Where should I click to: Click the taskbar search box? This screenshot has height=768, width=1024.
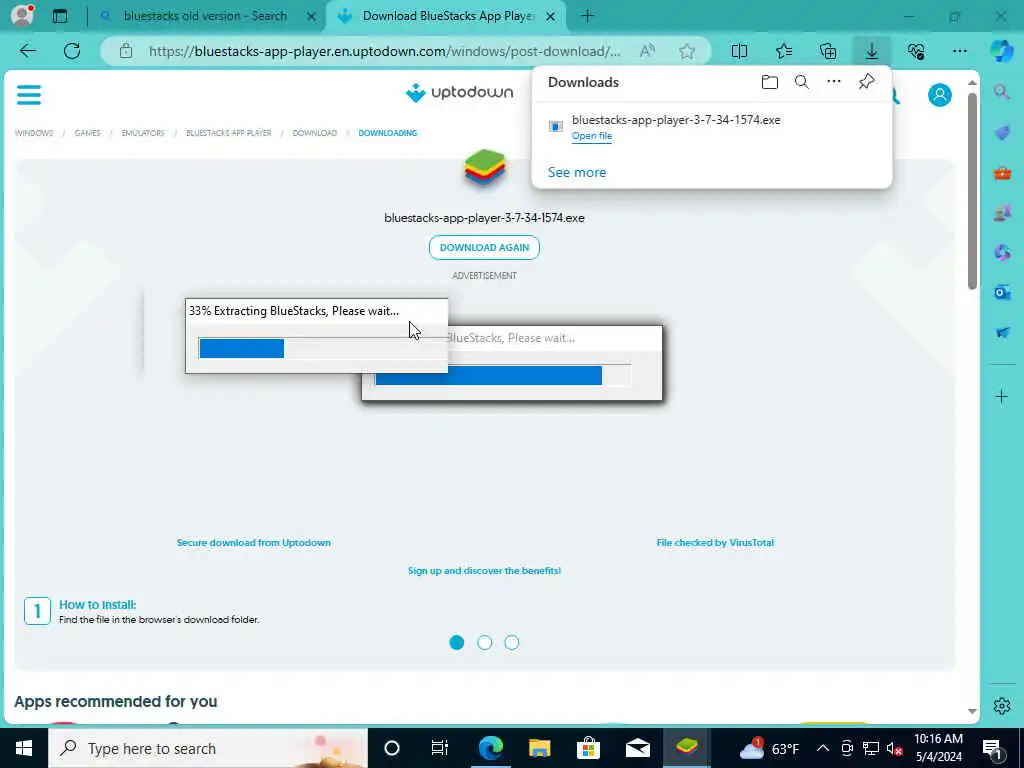click(x=208, y=748)
